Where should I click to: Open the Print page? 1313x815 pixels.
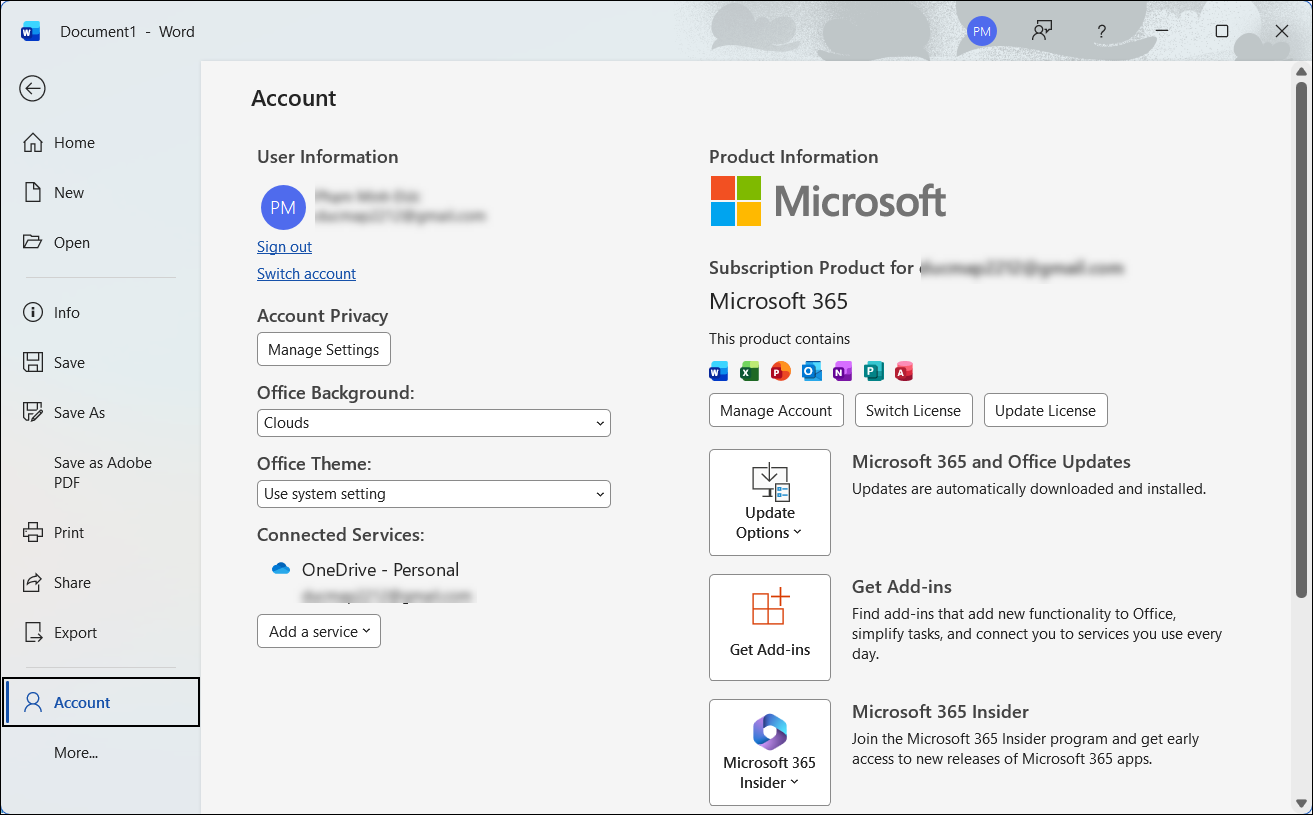pos(100,533)
